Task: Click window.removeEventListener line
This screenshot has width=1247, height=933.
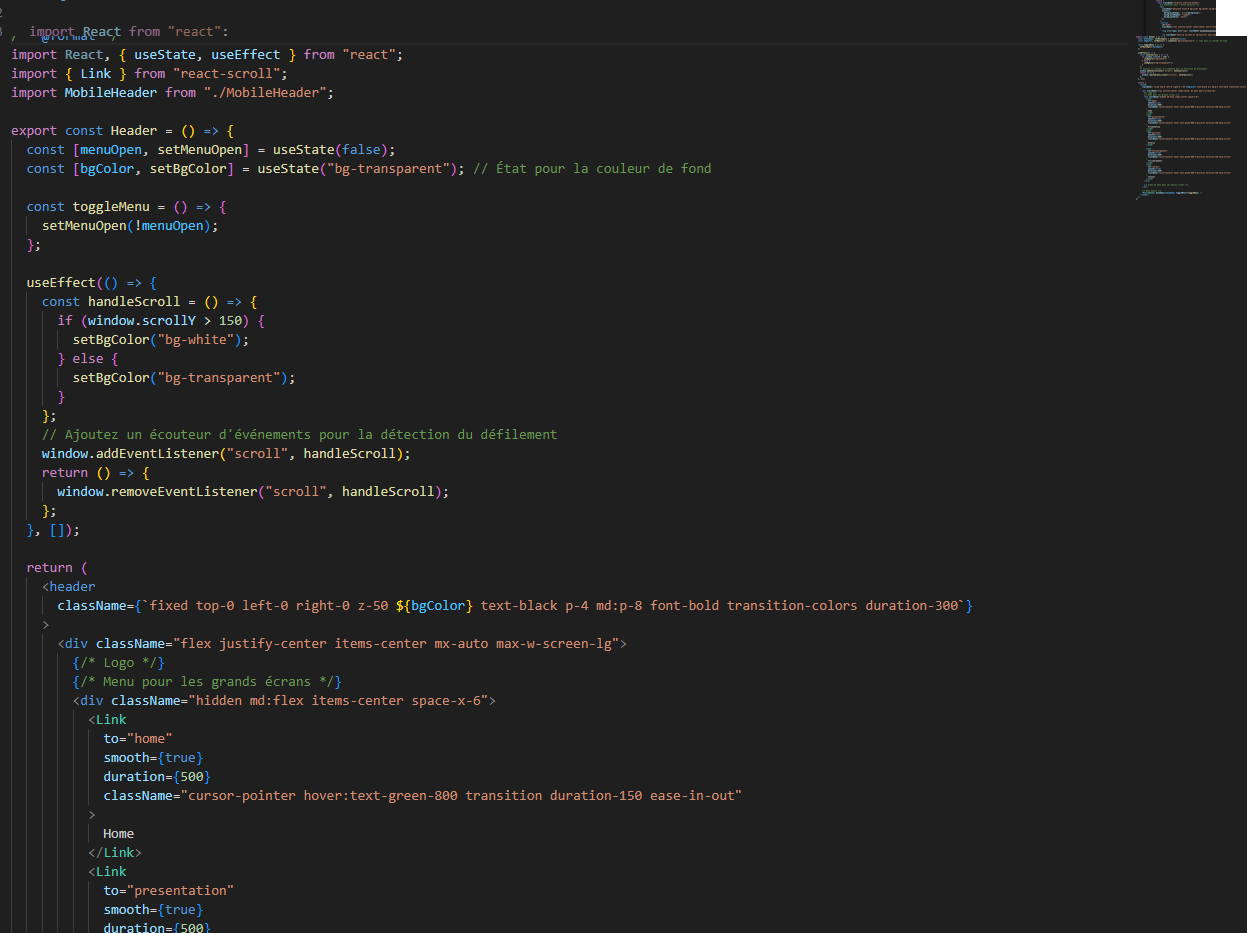Action: 253,491
